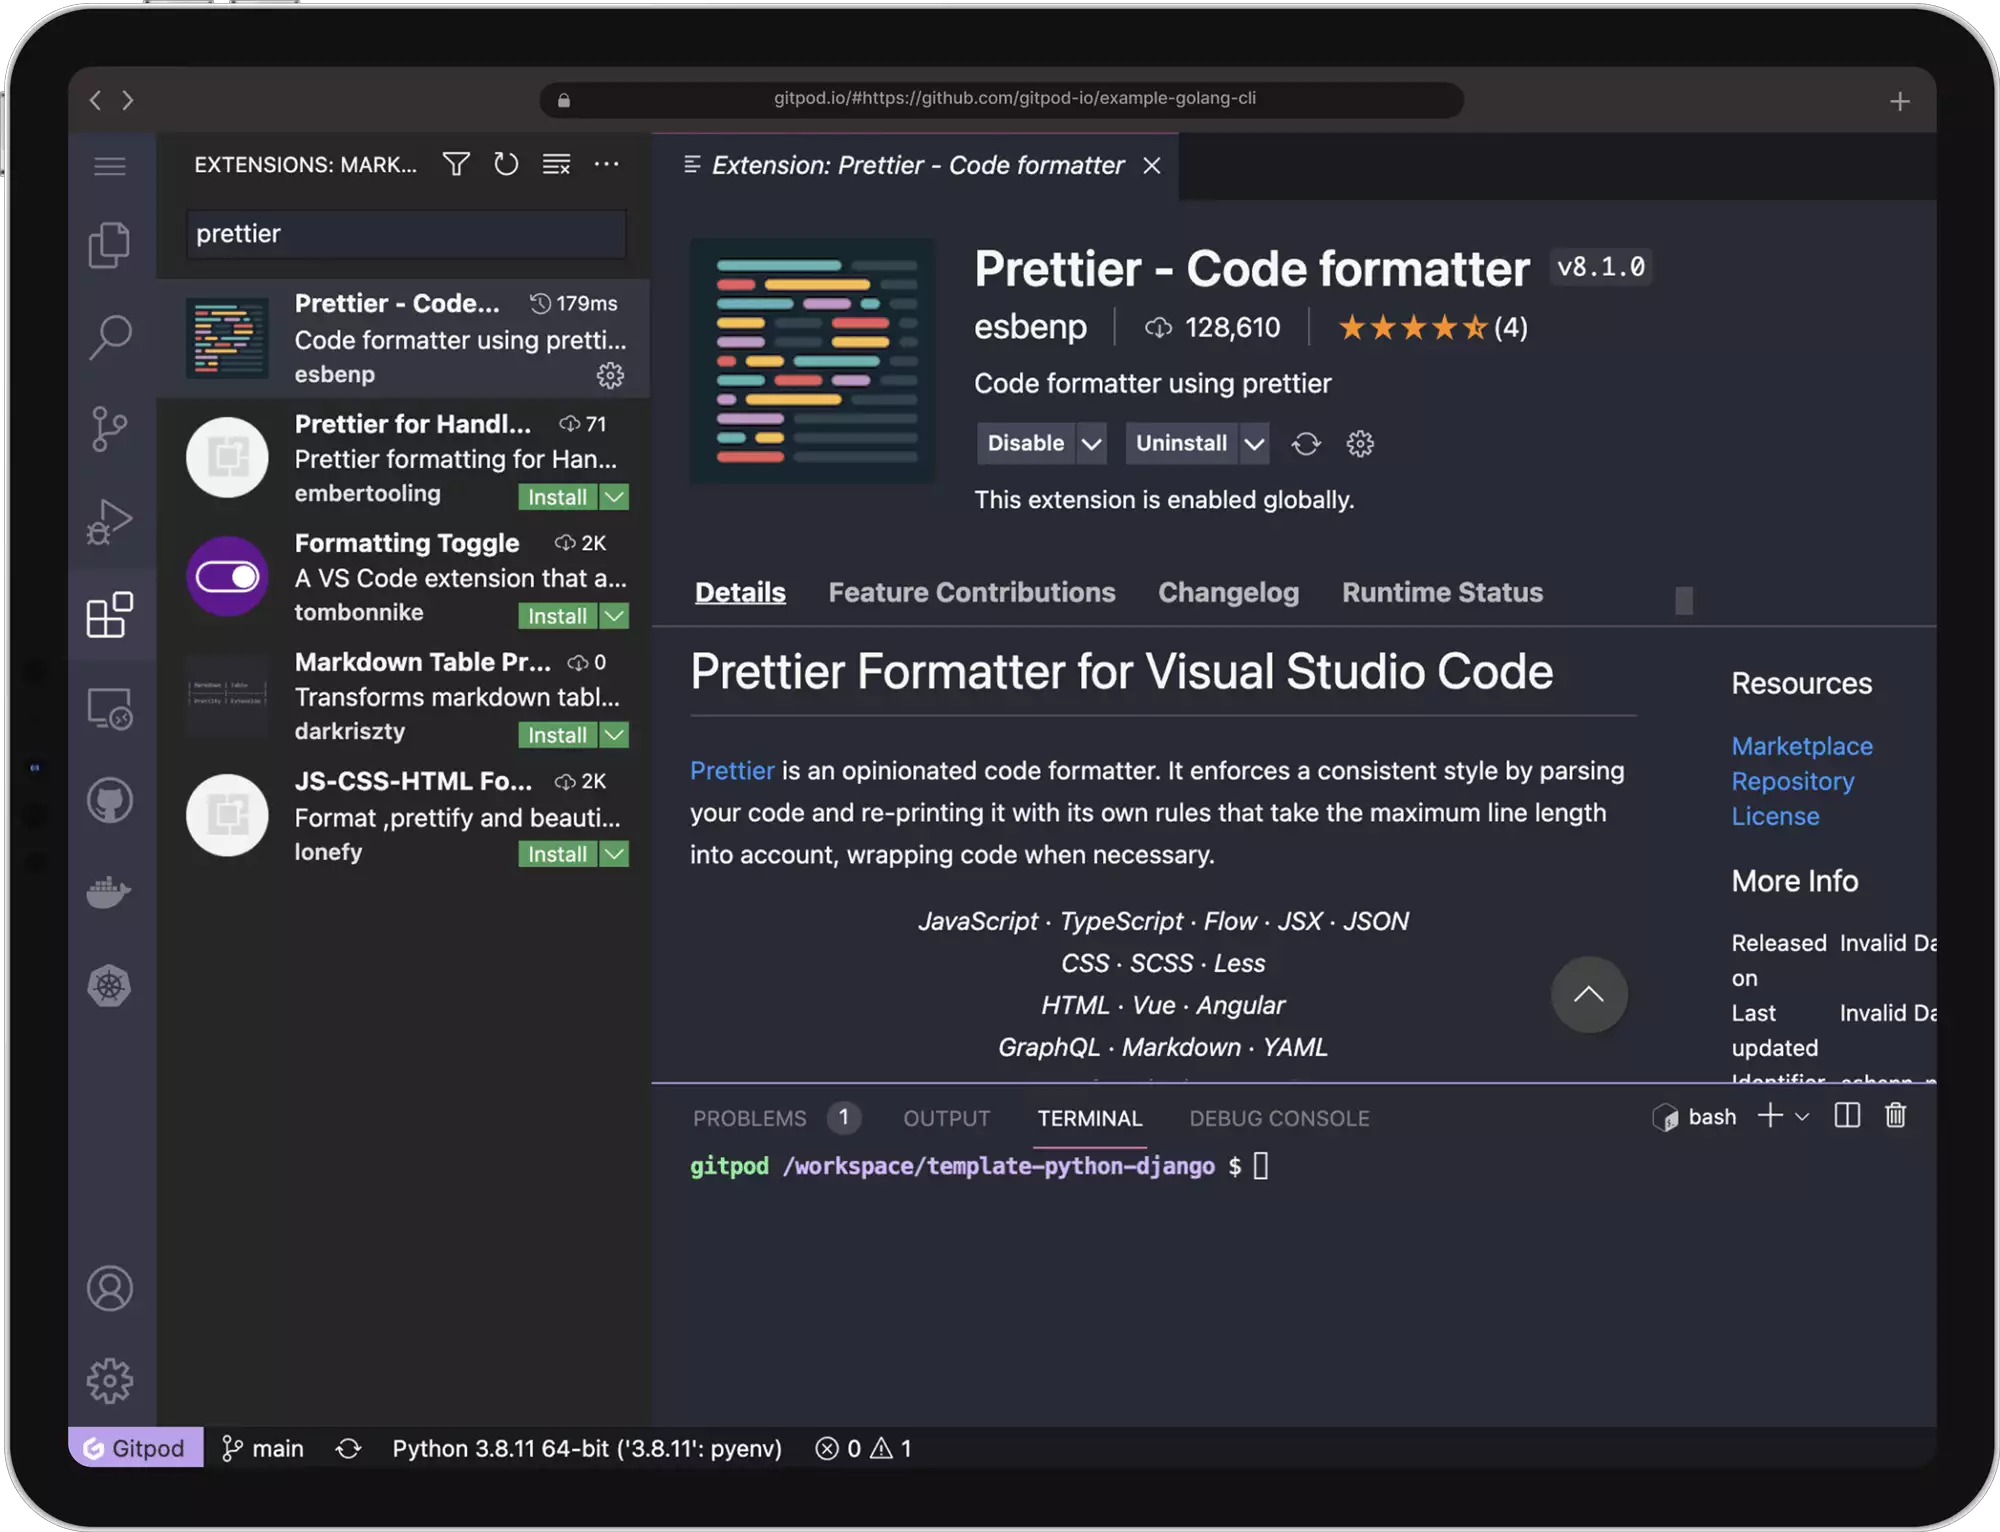Open manage gear for Prettier list item

(x=610, y=375)
